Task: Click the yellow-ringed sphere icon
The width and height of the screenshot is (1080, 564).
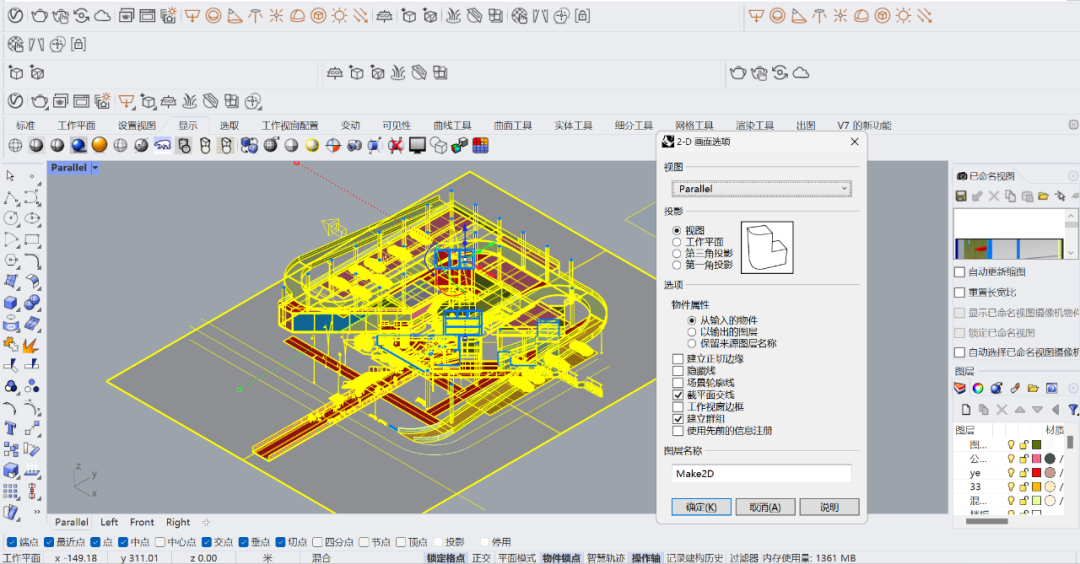Action: (312, 145)
